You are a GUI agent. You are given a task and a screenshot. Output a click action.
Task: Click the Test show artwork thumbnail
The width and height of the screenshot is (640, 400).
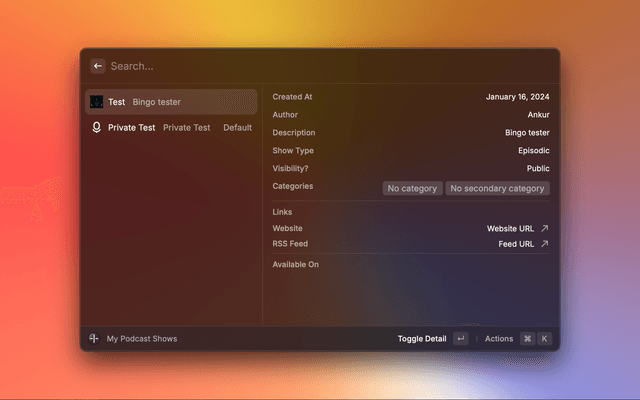pyautogui.click(x=97, y=102)
